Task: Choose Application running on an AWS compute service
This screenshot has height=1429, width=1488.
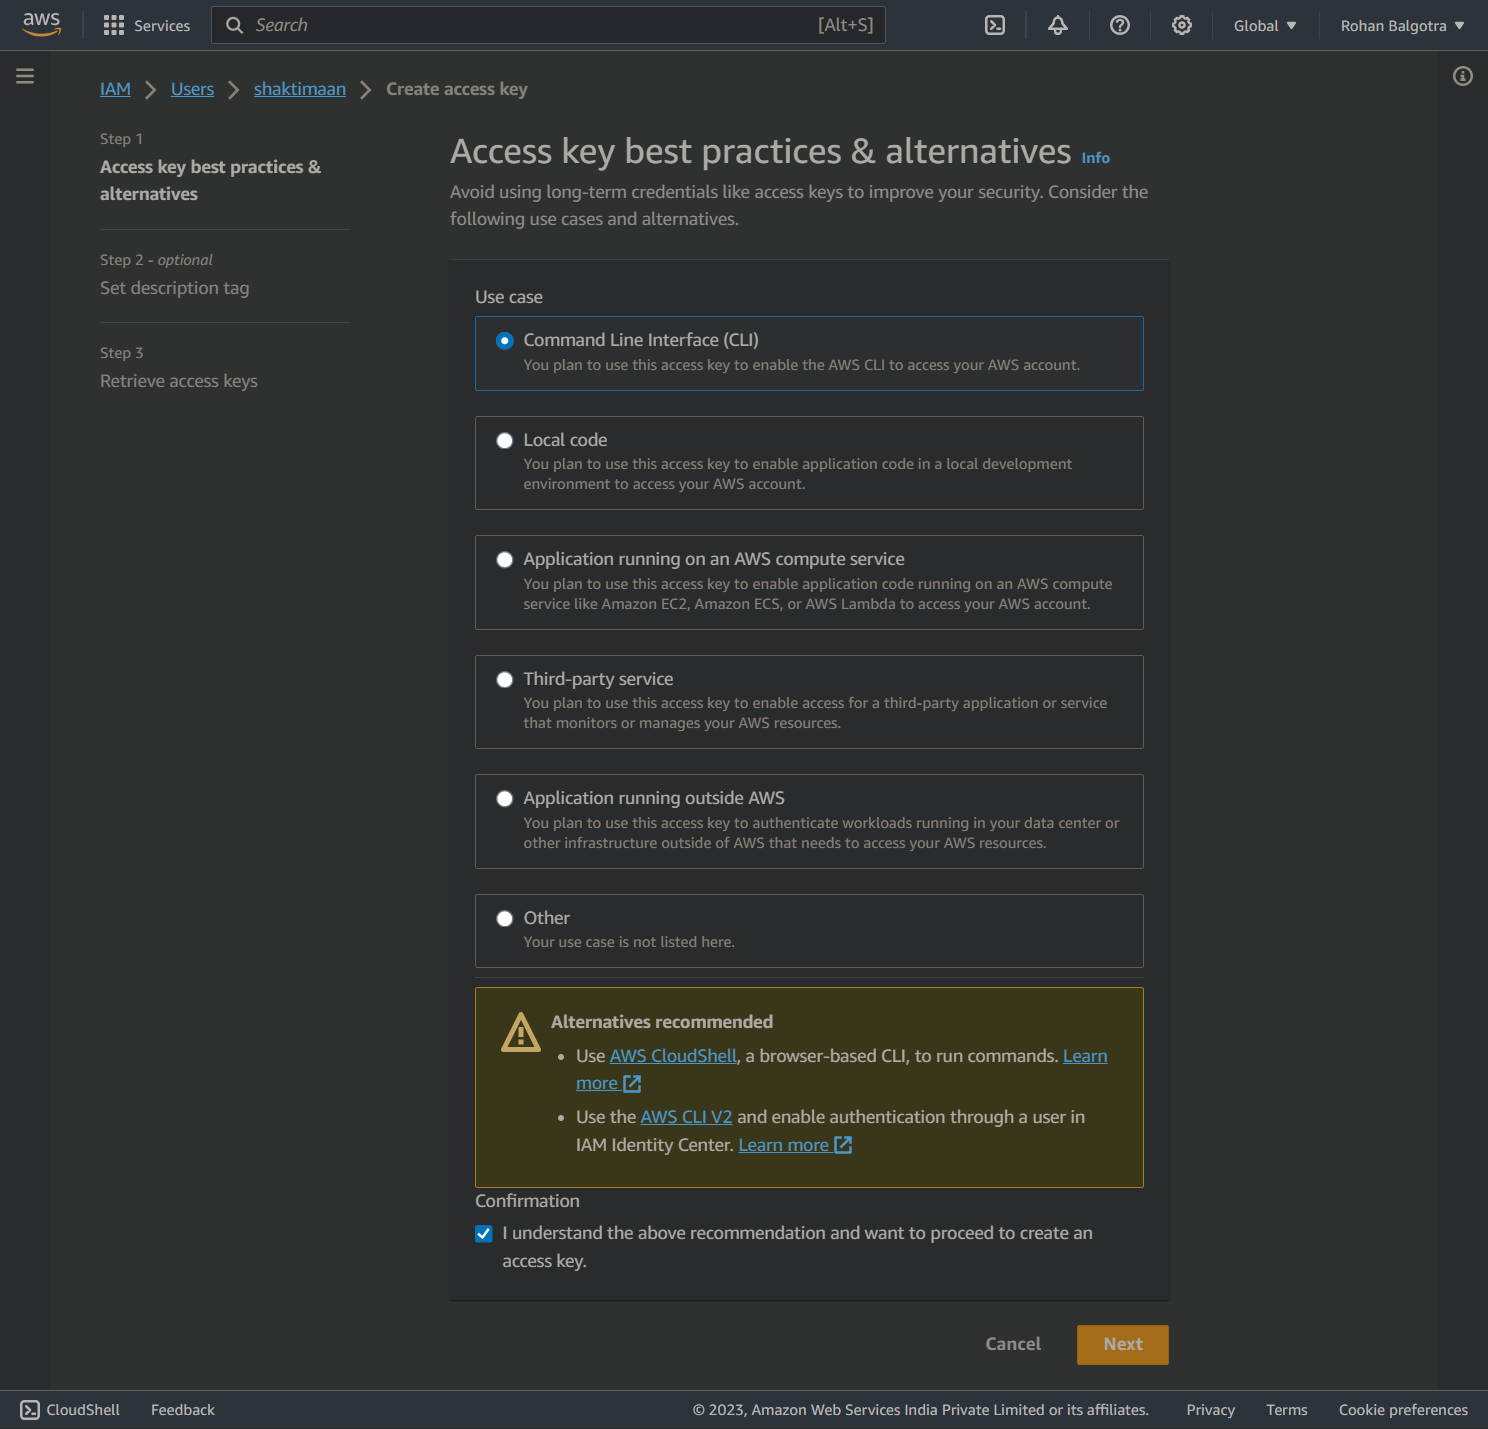Action: [505, 560]
